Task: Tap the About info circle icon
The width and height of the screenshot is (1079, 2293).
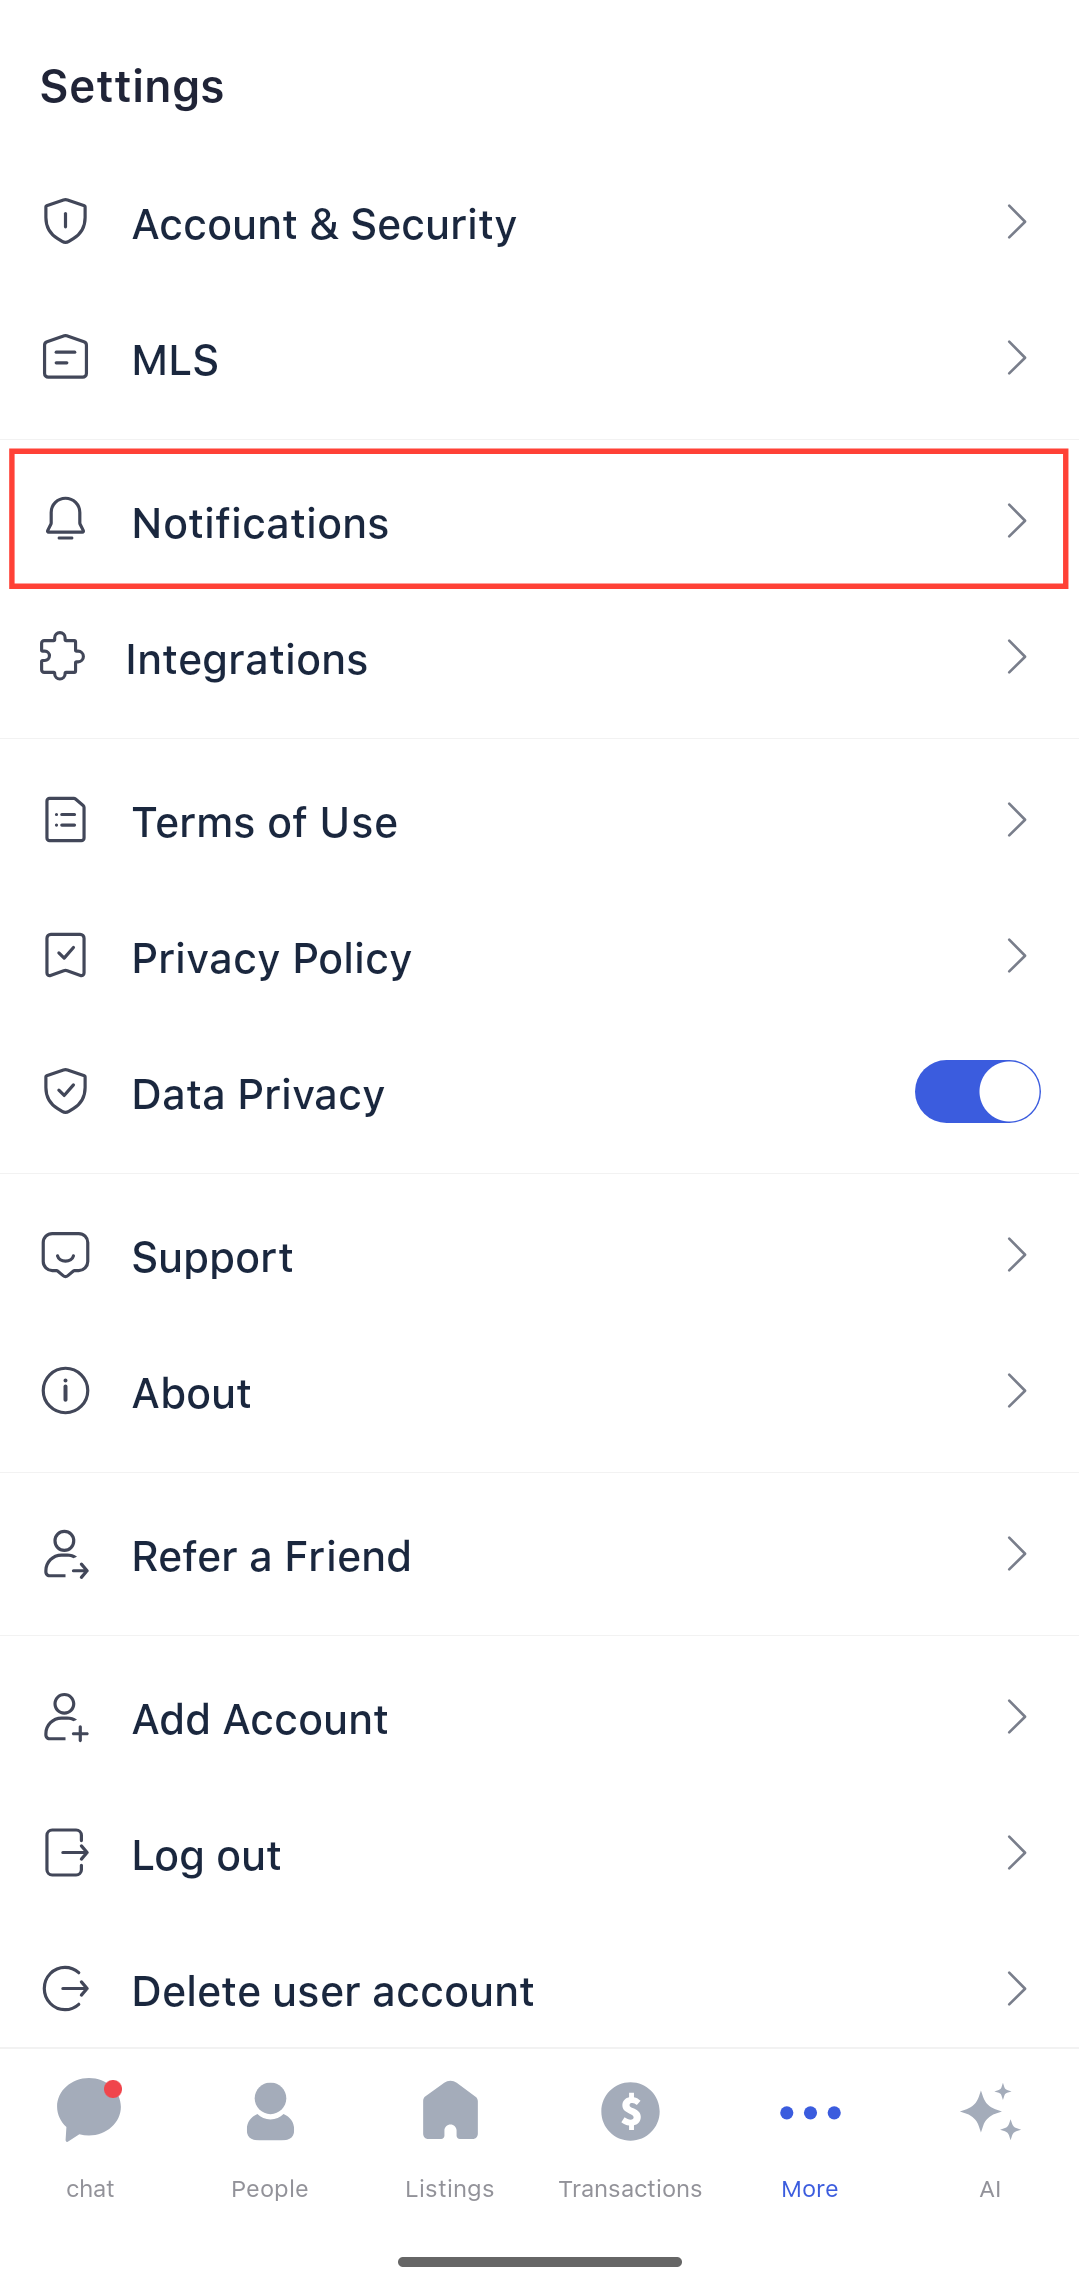Action: [x=65, y=1391]
